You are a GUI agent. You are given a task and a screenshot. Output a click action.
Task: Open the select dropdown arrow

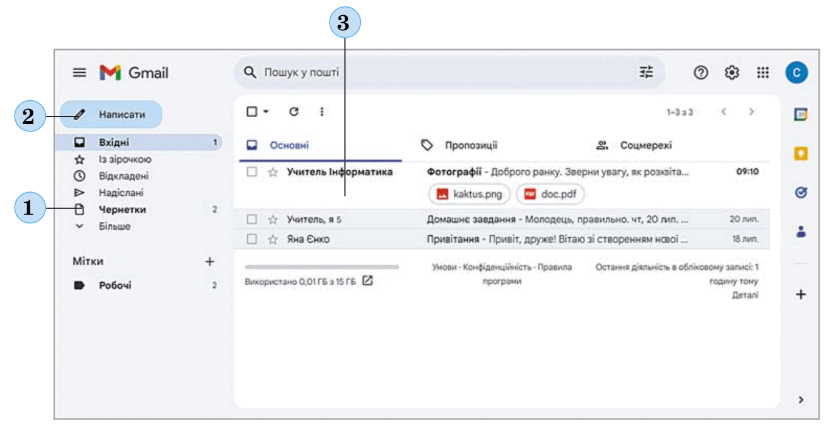[266, 112]
